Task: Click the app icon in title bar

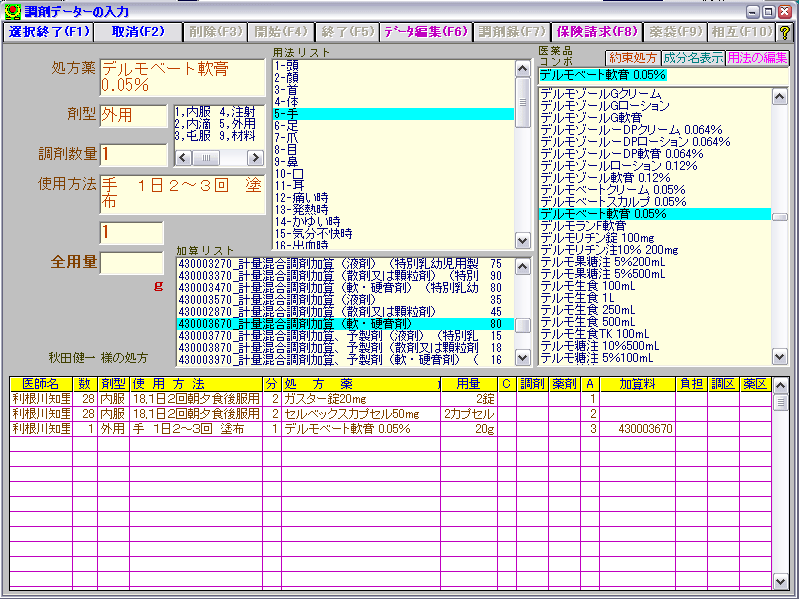Action: click(x=13, y=11)
